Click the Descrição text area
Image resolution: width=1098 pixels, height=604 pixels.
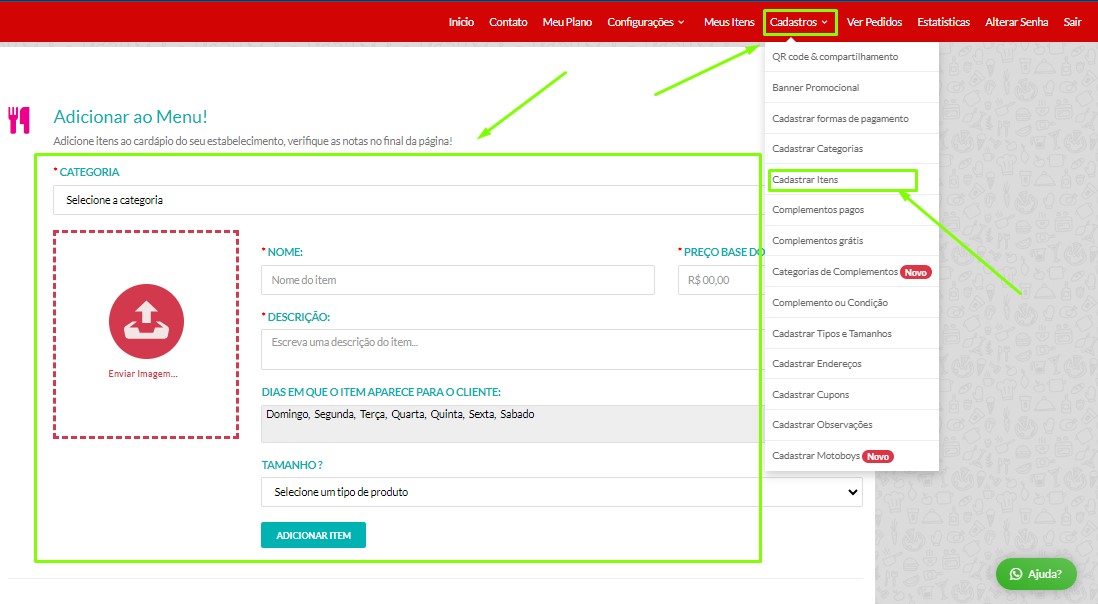[510, 349]
